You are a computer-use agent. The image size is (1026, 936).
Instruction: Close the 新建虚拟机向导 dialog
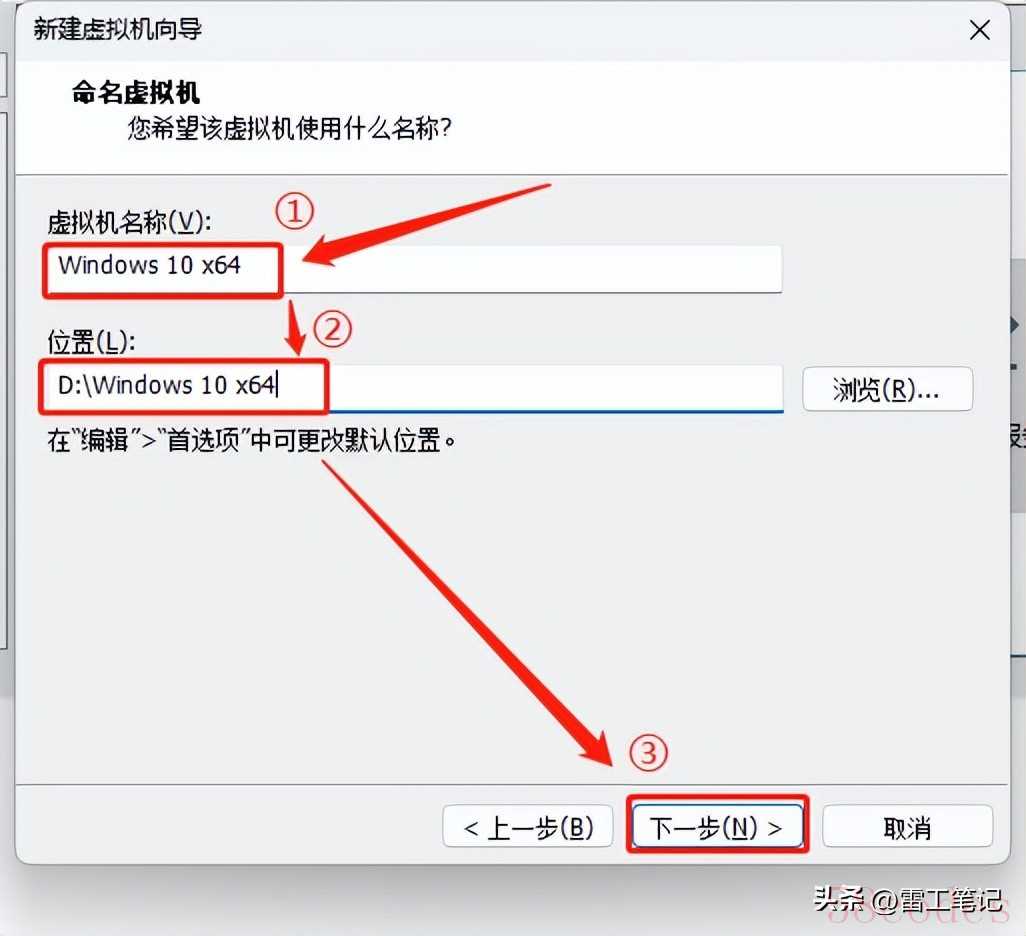tap(980, 30)
